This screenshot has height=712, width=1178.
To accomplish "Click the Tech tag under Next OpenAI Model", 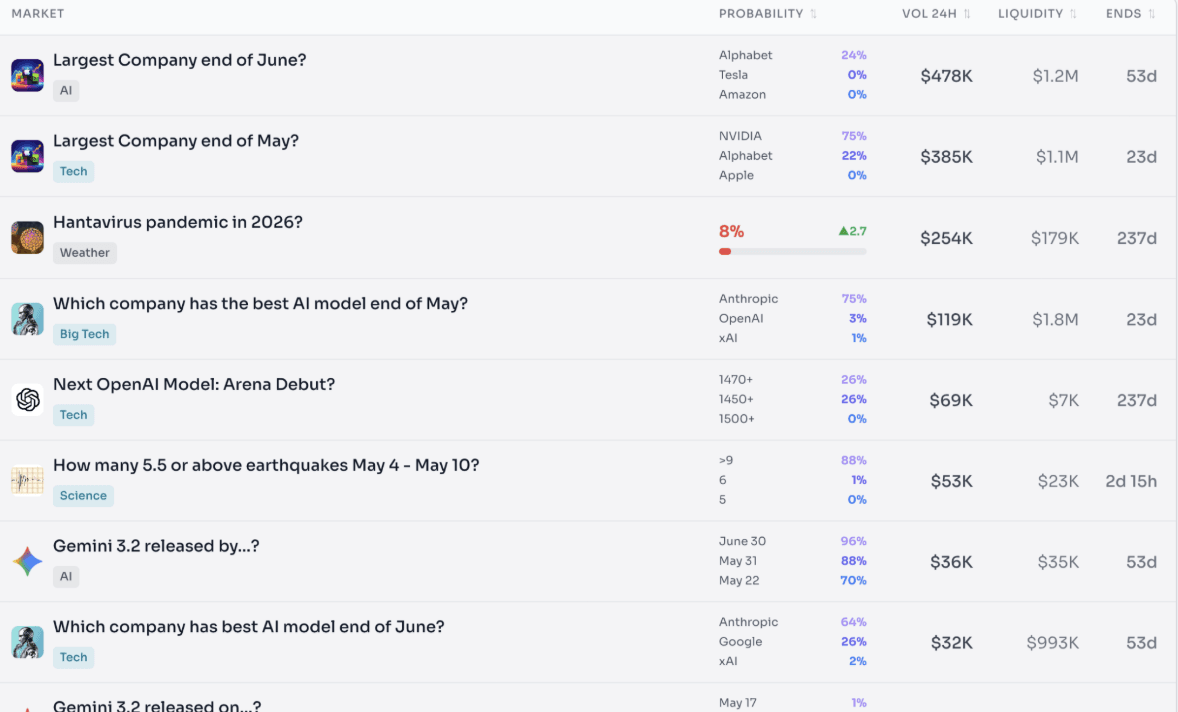I will pos(74,415).
